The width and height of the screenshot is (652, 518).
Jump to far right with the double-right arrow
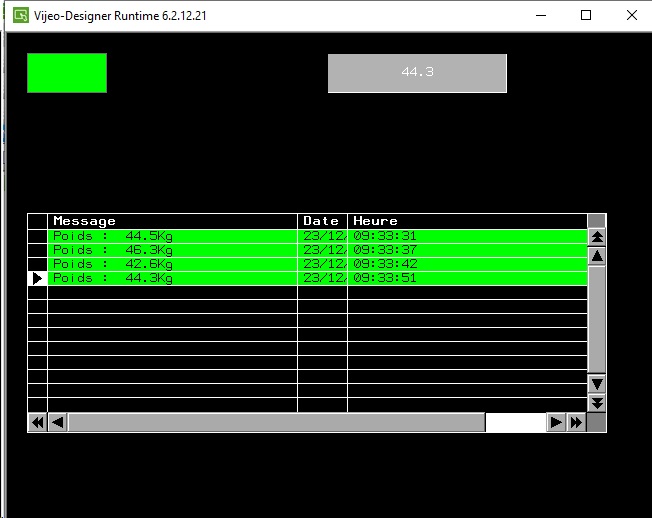click(x=576, y=423)
